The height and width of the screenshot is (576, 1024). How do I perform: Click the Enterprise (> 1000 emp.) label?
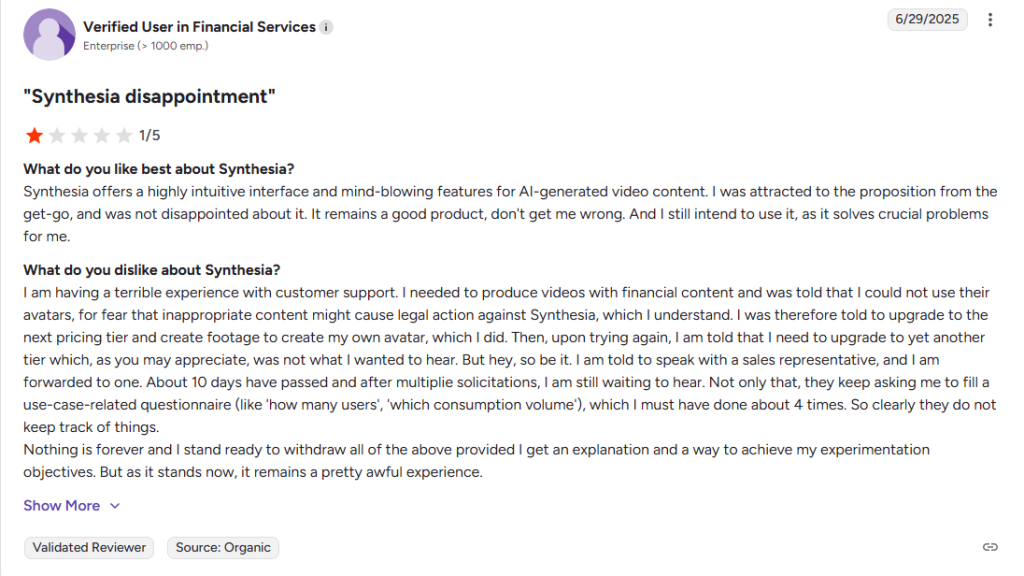[x=146, y=46]
